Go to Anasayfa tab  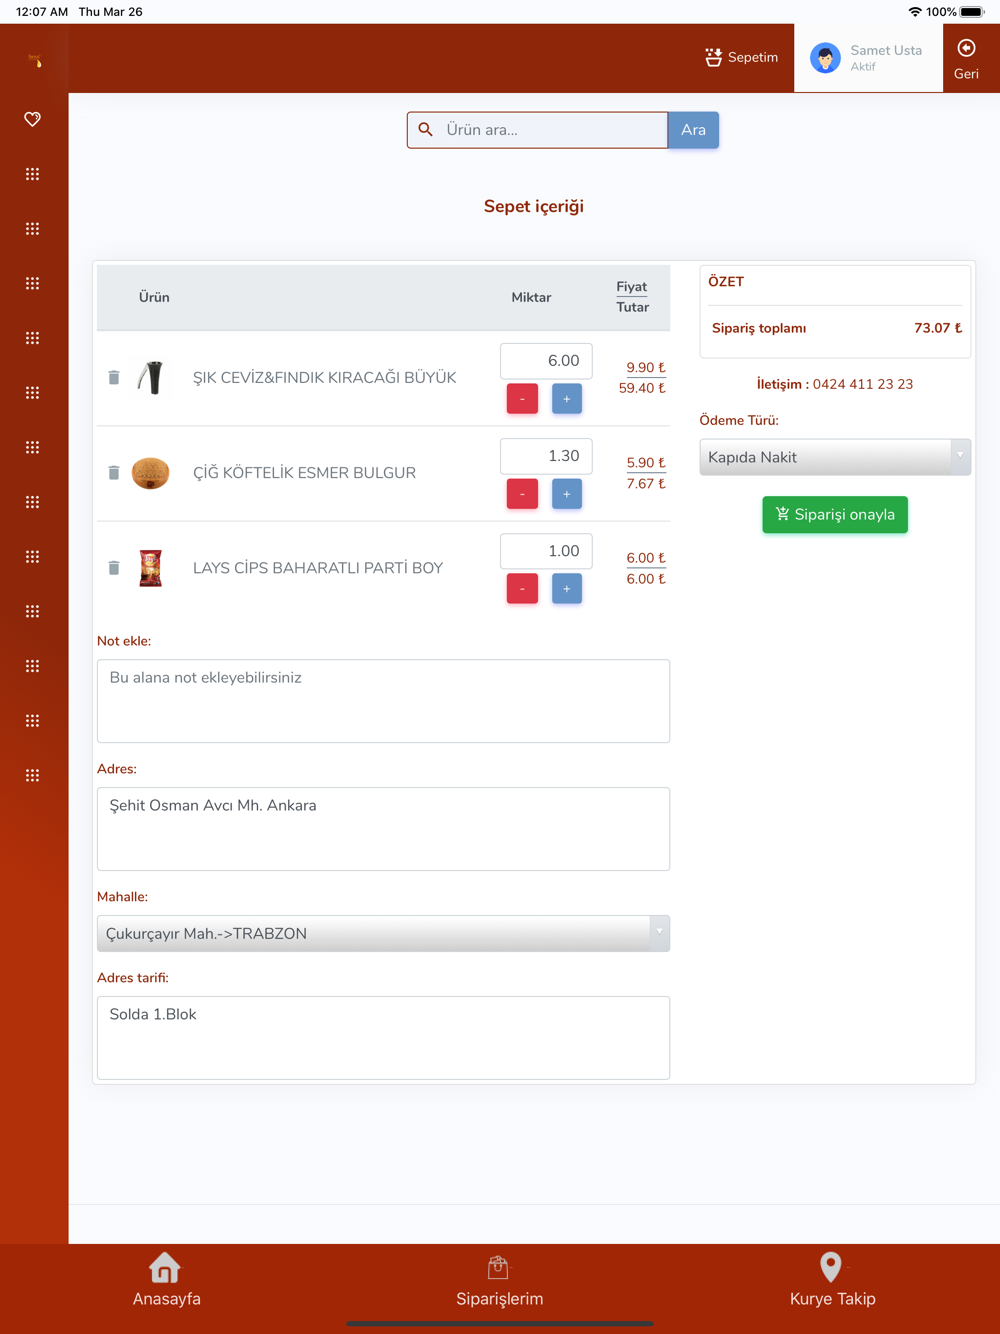pyautogui.click(x=166, y=1280)
